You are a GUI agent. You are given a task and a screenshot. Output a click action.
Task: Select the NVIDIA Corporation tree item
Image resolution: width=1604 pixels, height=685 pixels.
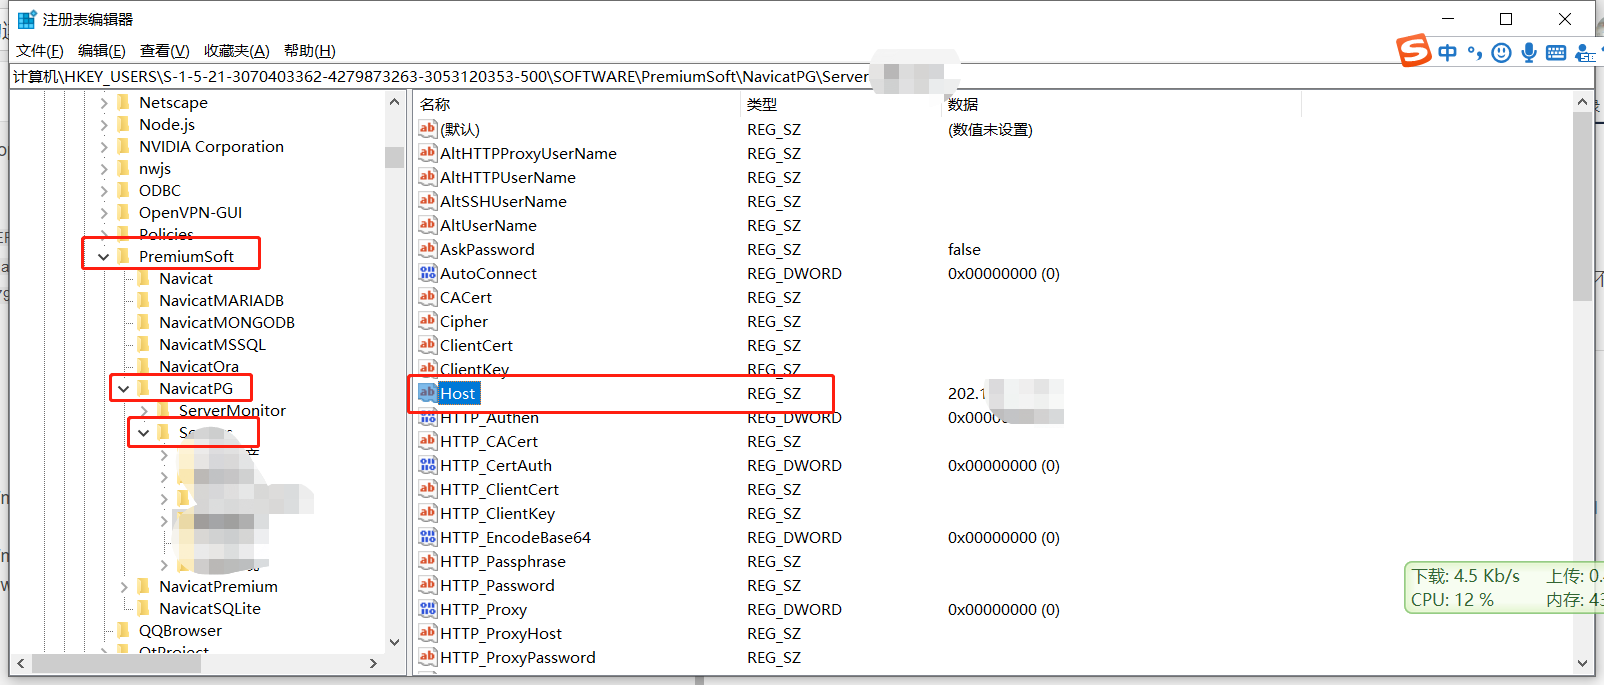[x=211, y=146]
